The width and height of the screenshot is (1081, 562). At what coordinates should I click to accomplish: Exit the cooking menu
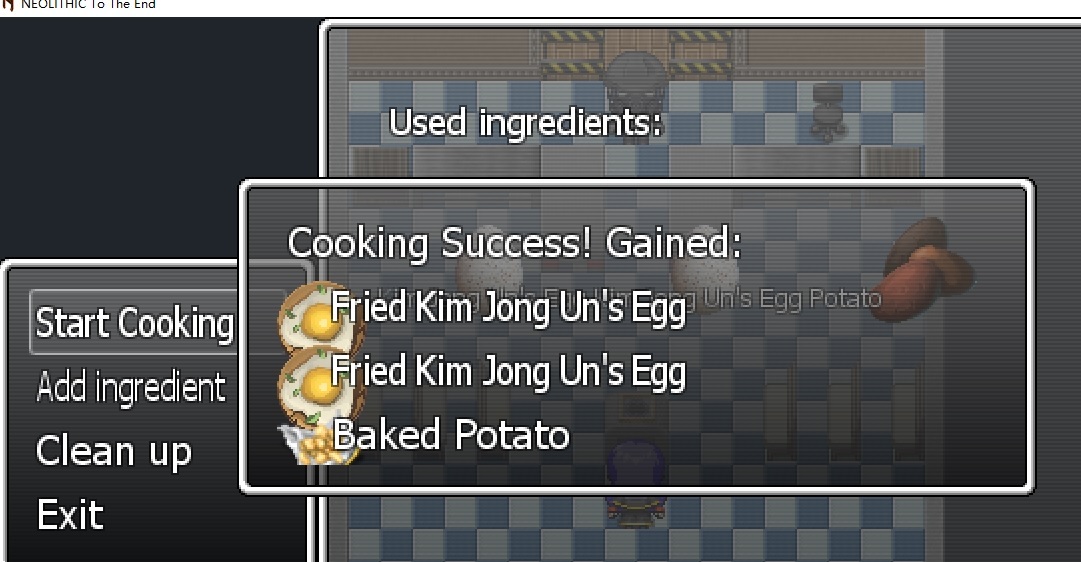point(70,514)
